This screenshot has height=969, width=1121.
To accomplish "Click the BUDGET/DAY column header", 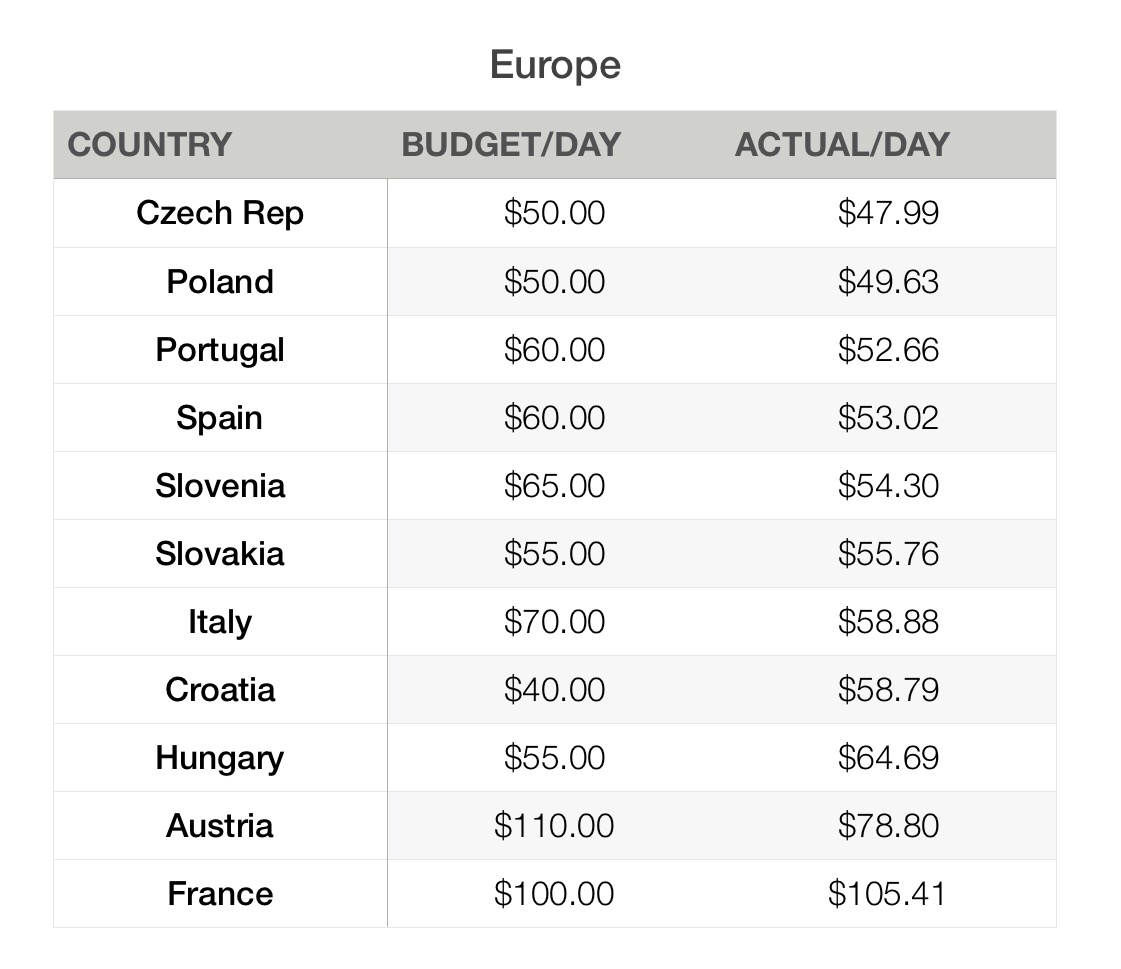I will (x=511, y=145).
